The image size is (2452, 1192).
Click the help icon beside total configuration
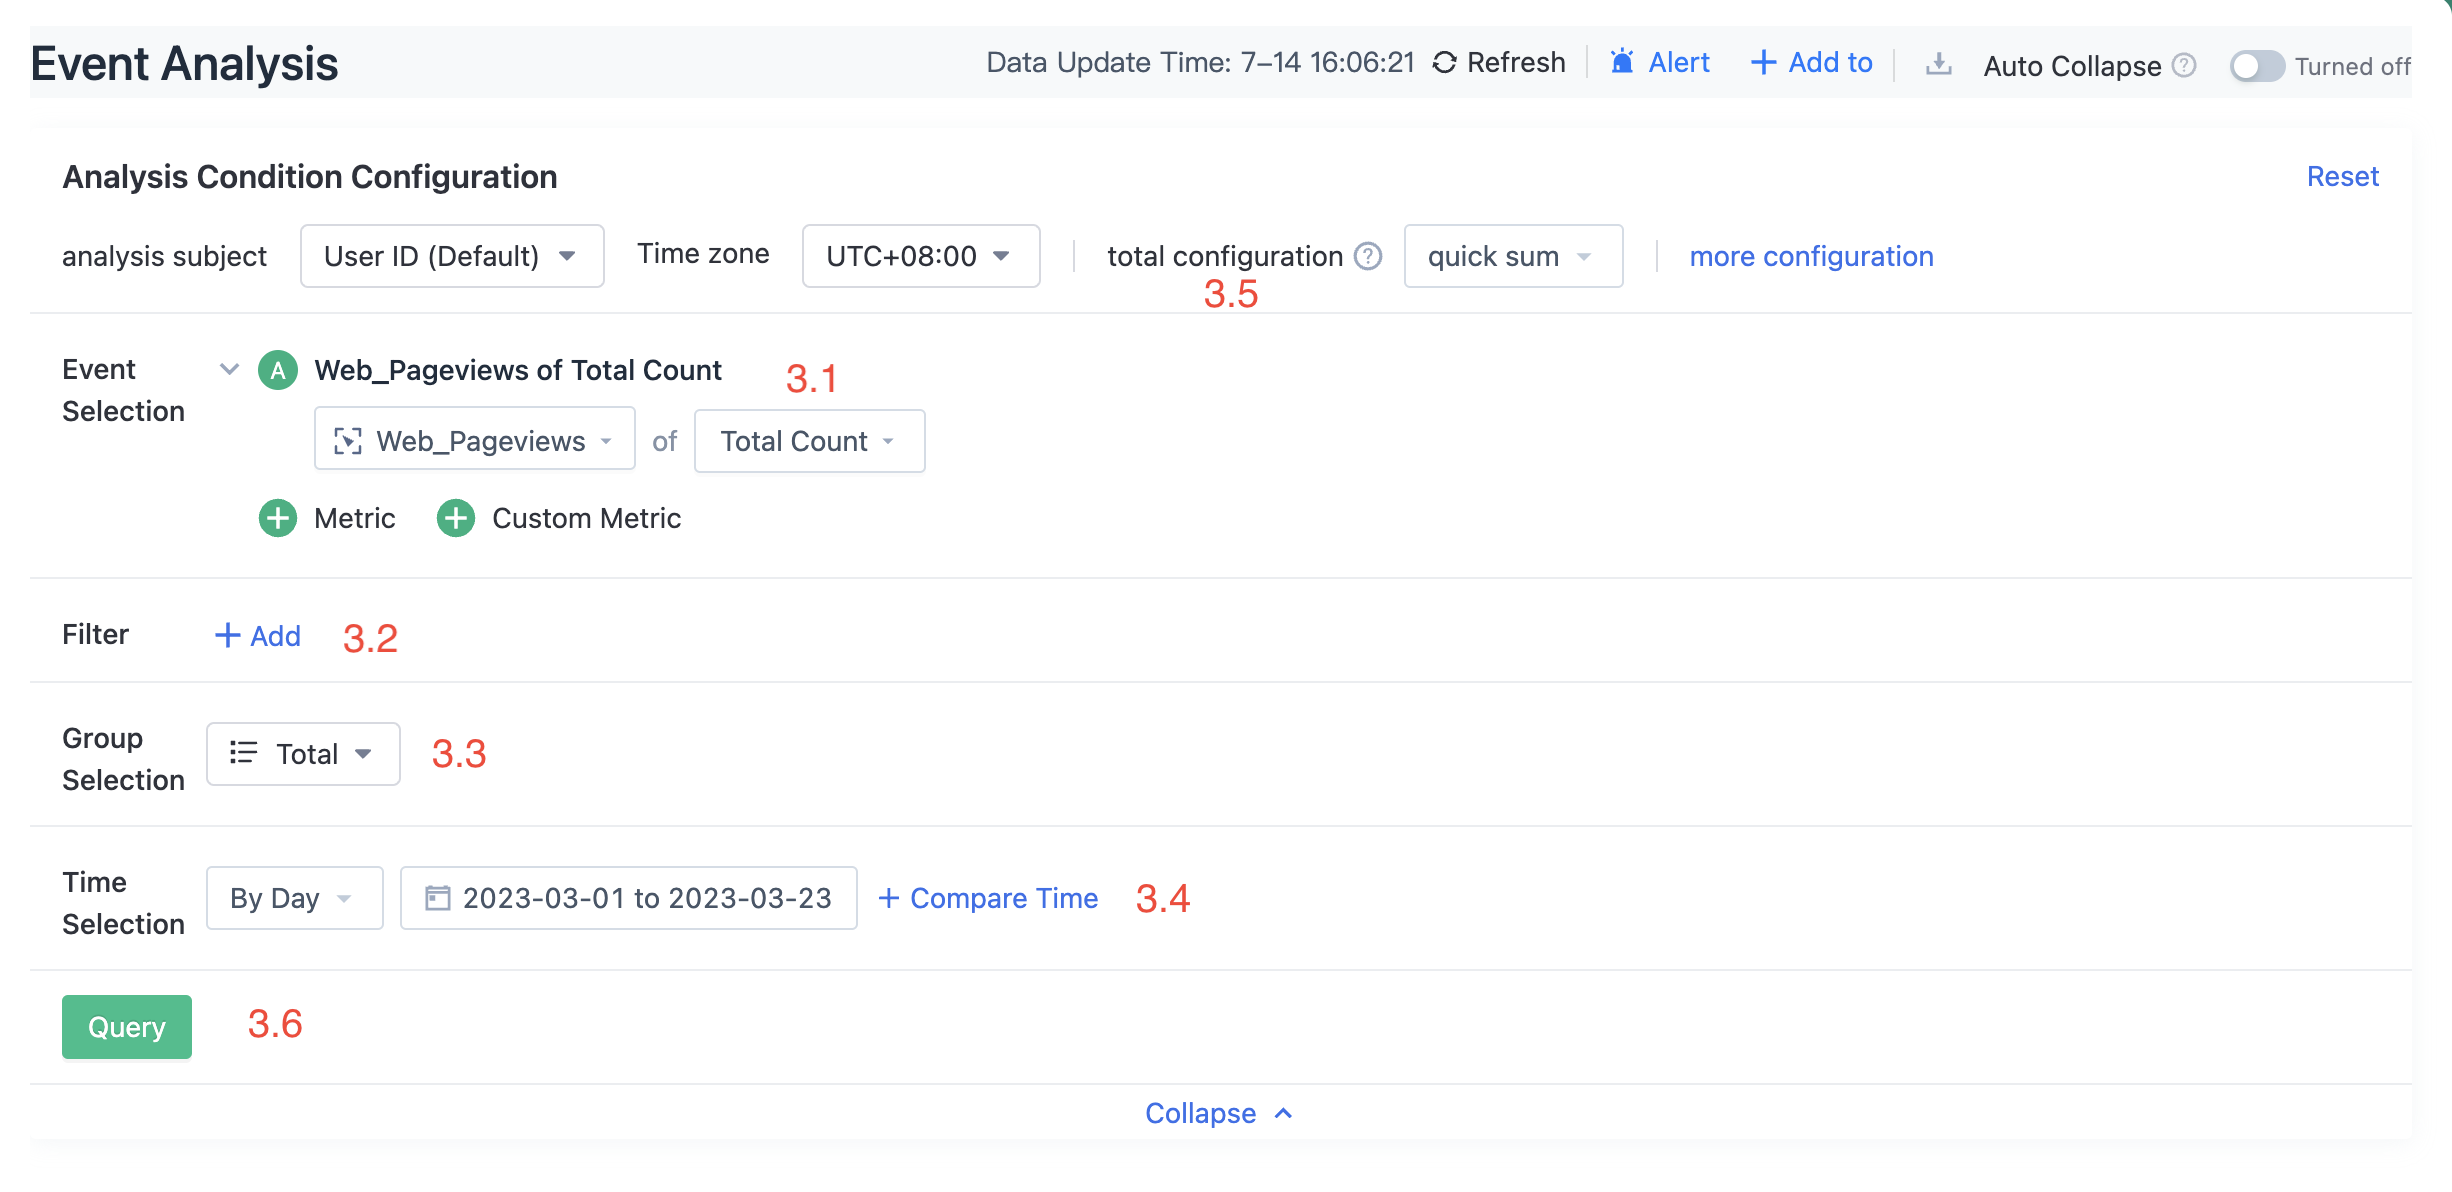click(1366, 256)
